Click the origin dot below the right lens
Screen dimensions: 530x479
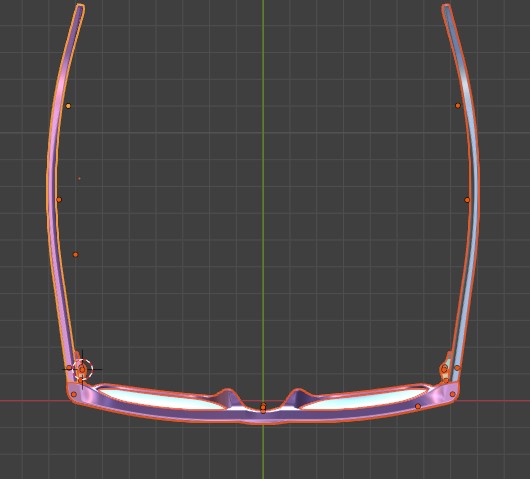pyautogui.click(x=418, y=406)
